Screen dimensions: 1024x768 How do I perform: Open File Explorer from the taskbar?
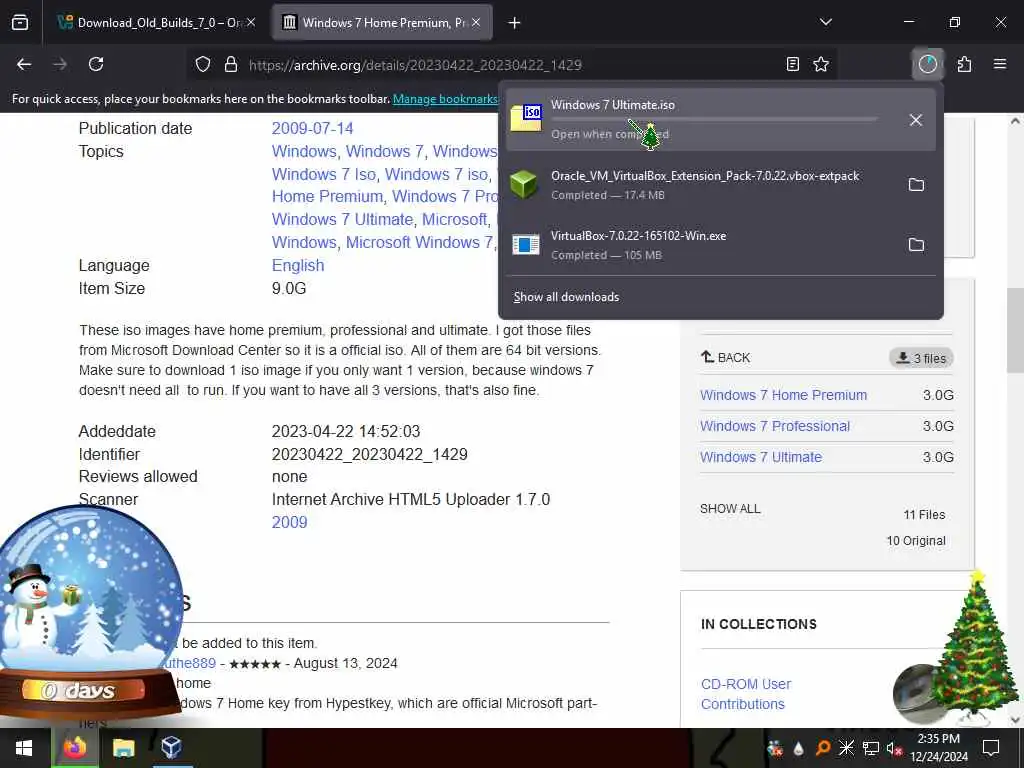pos(123,748)
